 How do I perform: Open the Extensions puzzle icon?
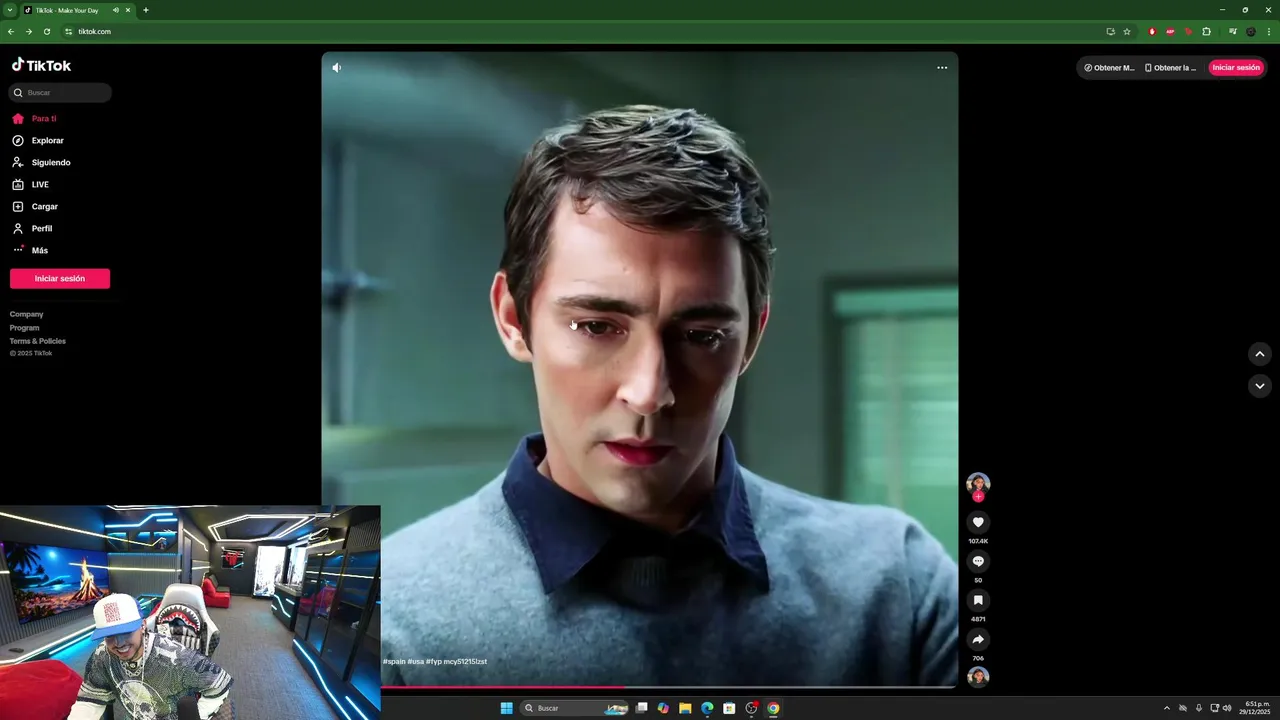pos(1206,32)
